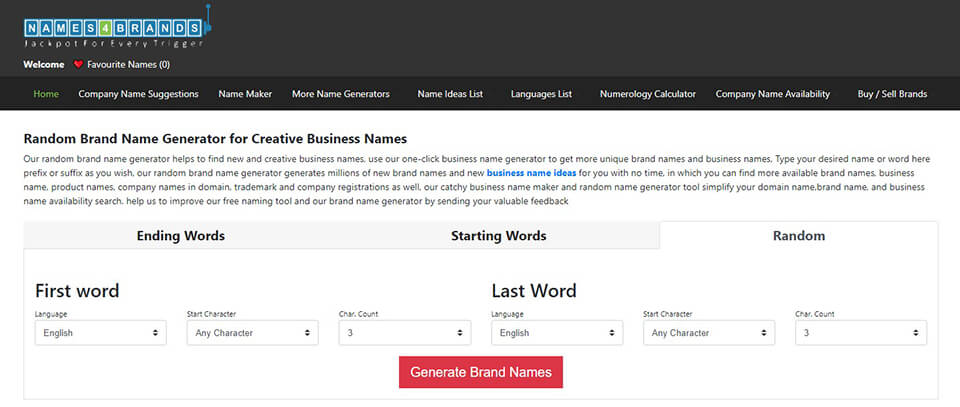Viewport: 960px width, 407px height.
Task: Open First word Start Character dropdown
Action: [x=252, y=333]
